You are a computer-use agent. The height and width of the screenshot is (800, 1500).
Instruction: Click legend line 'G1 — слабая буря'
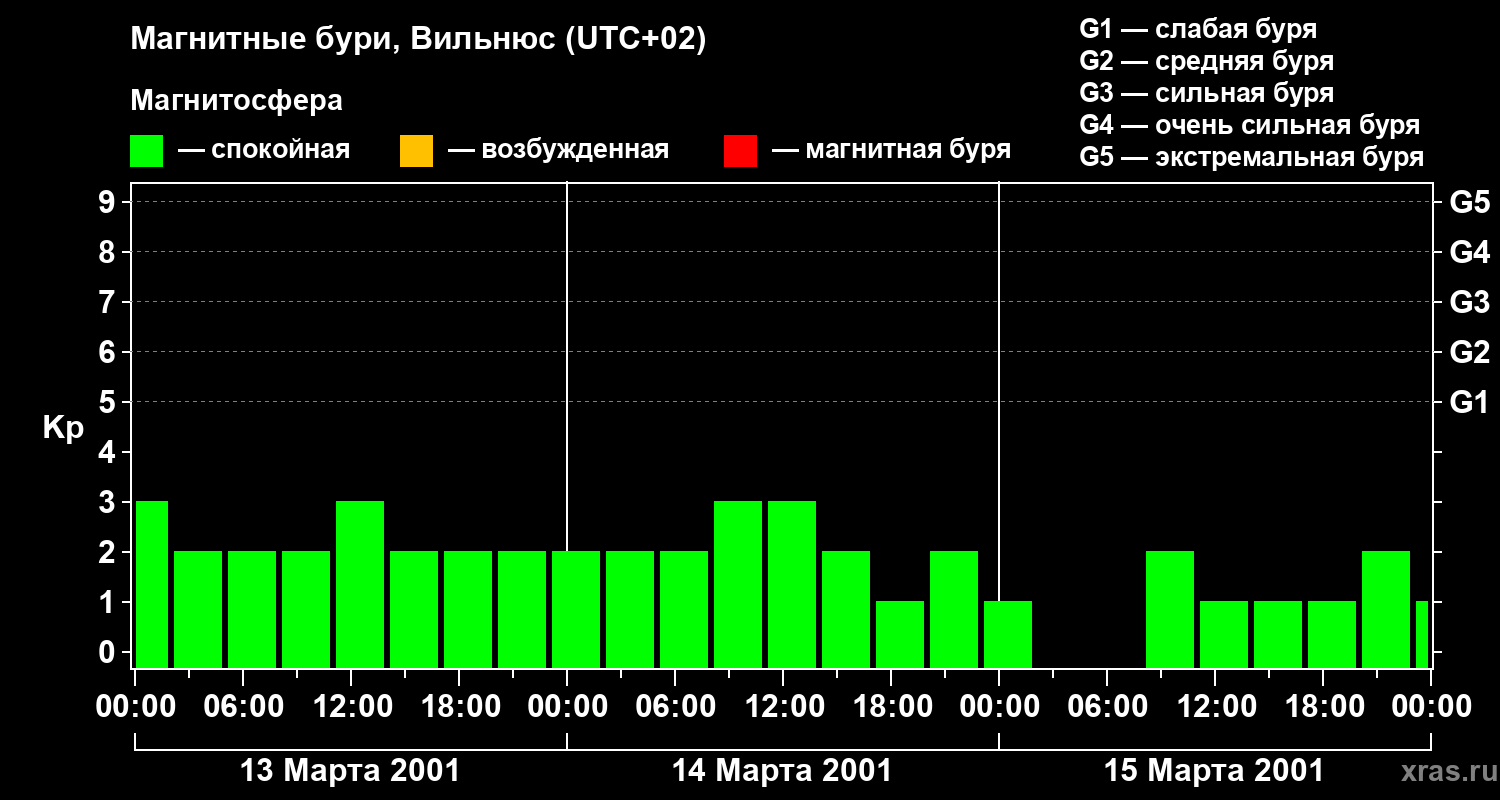click(x=1198, y=29)
